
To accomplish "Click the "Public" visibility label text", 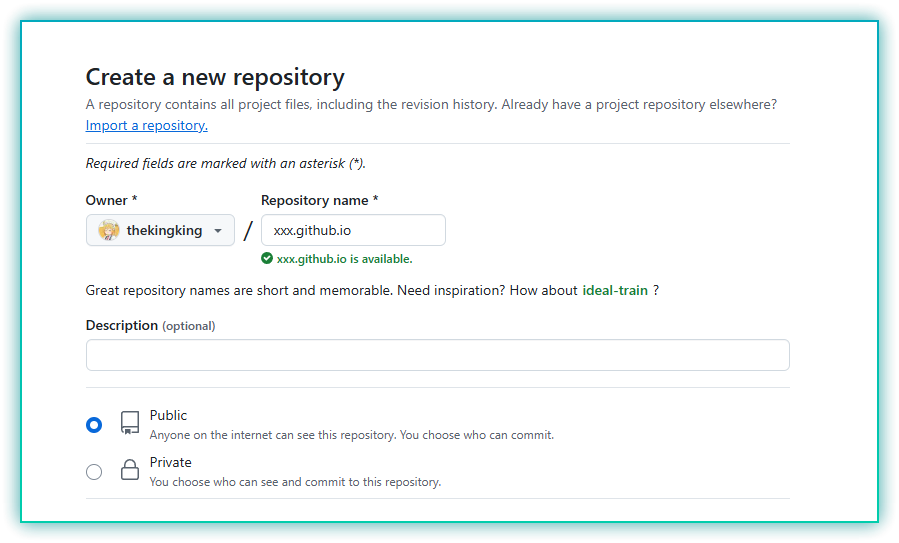I will pos(168,415).
